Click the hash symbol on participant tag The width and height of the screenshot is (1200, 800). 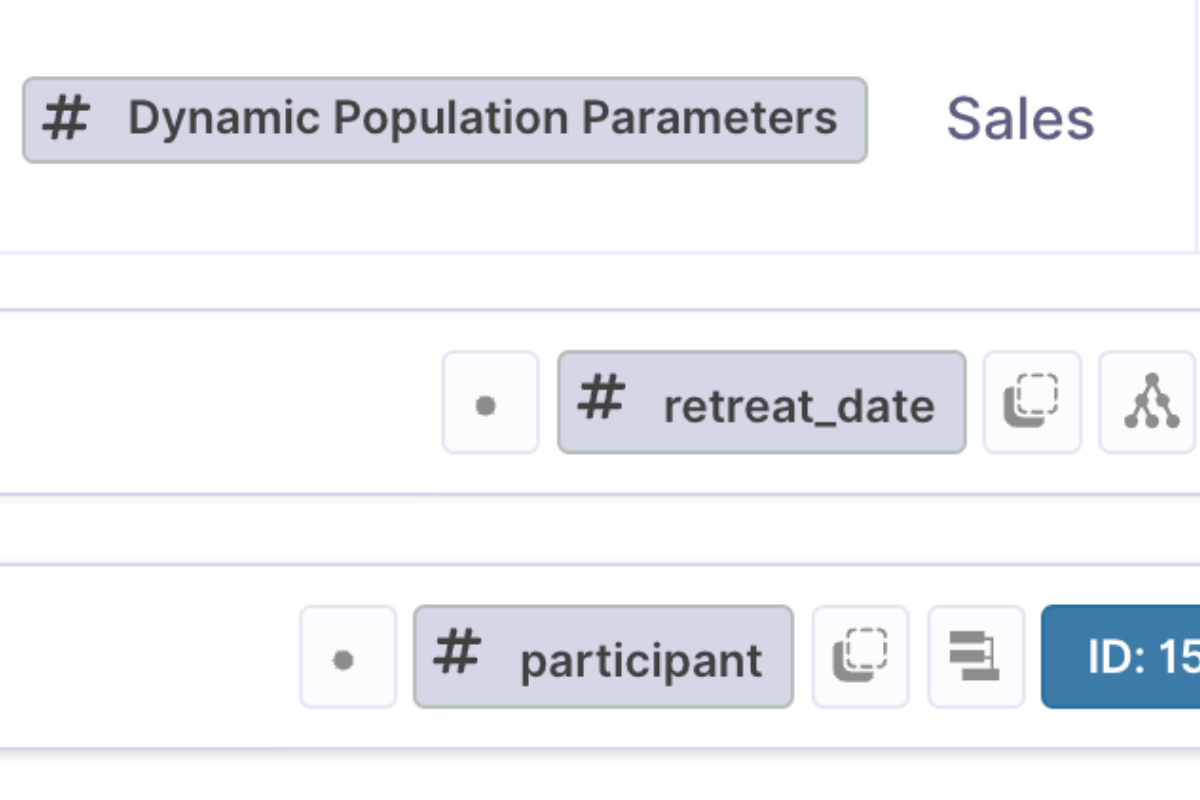pyautogui.click(x=456, y=654)
